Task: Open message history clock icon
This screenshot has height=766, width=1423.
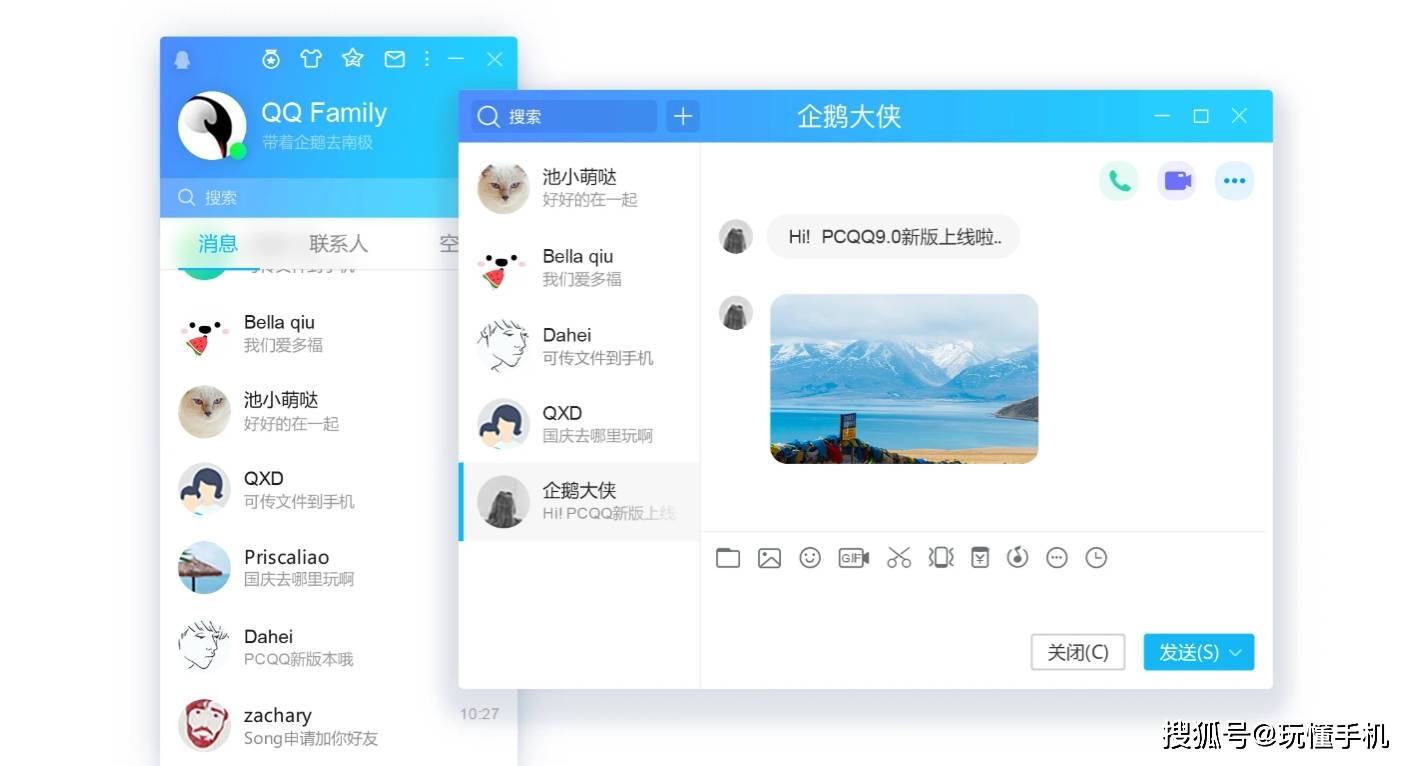Action: (x=1097, y=558)
